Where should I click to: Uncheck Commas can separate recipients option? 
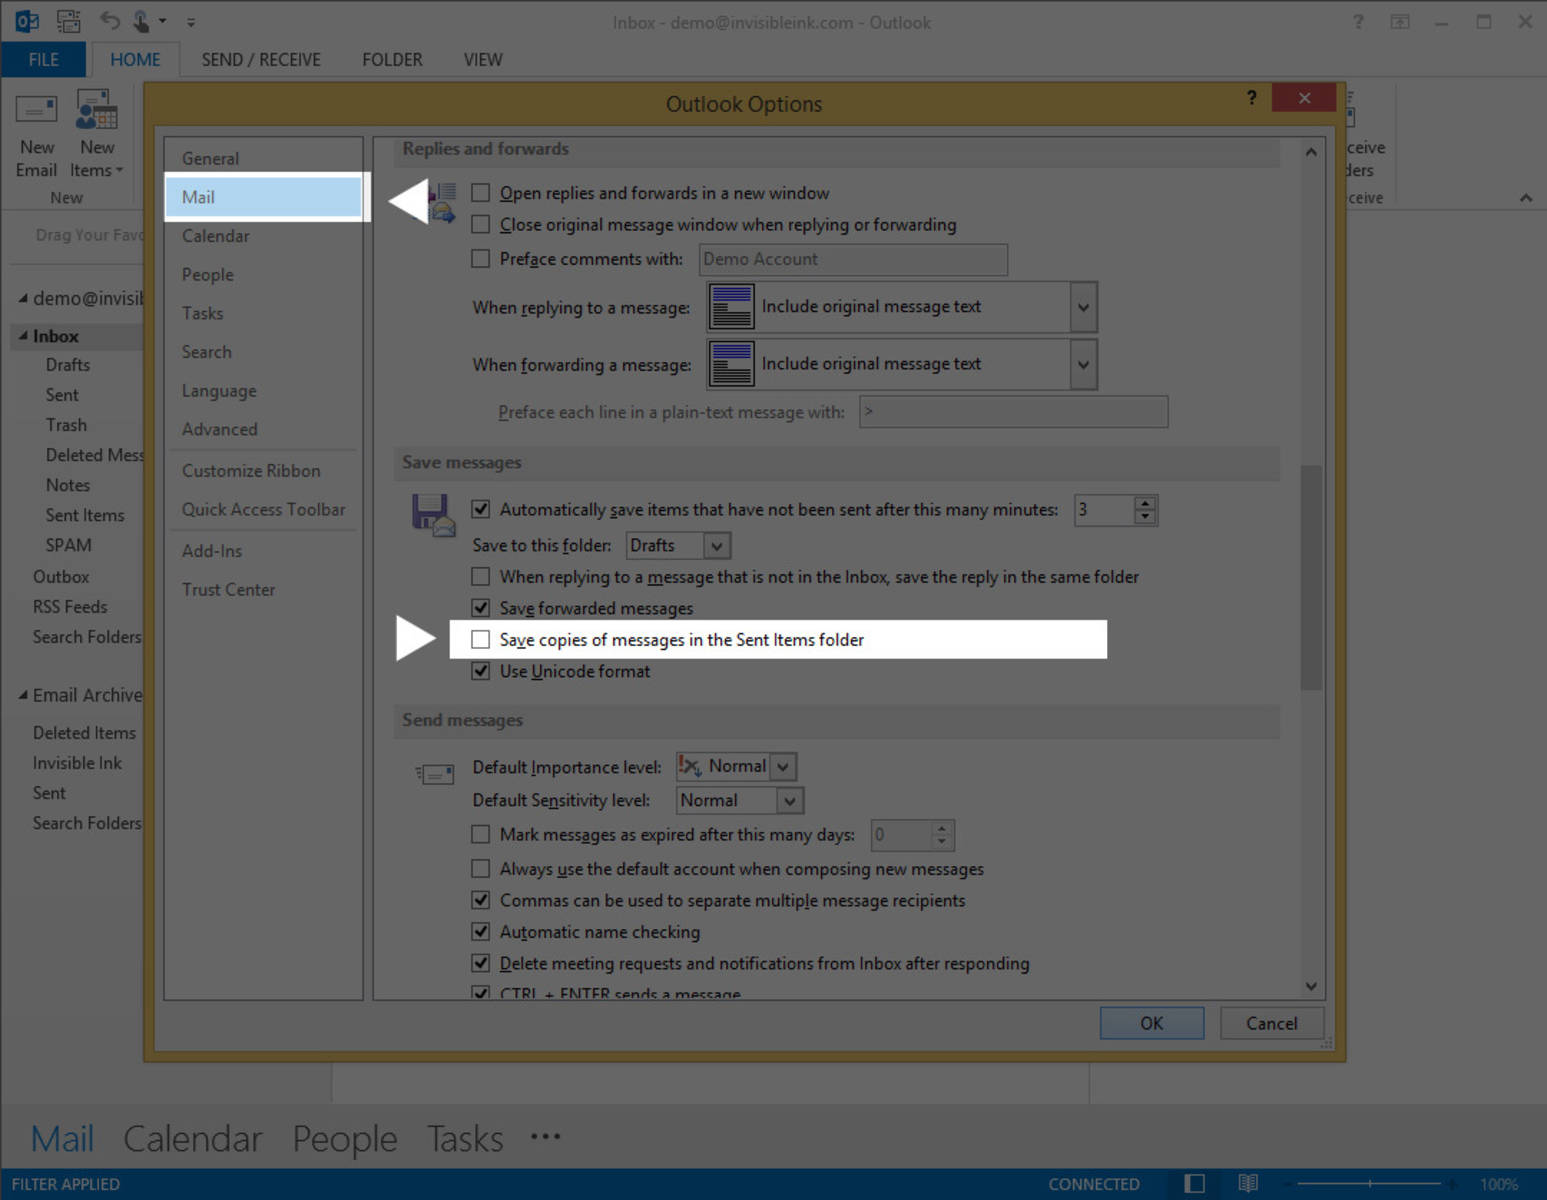(481, 900)
